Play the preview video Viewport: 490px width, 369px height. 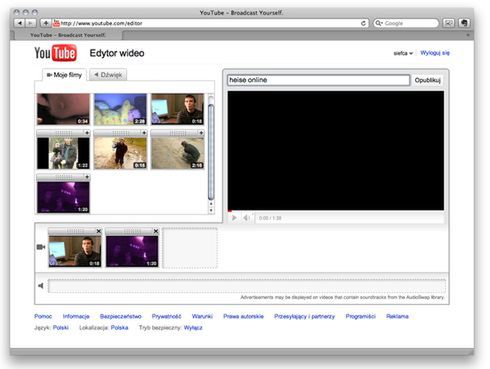(x=234, y=218)
